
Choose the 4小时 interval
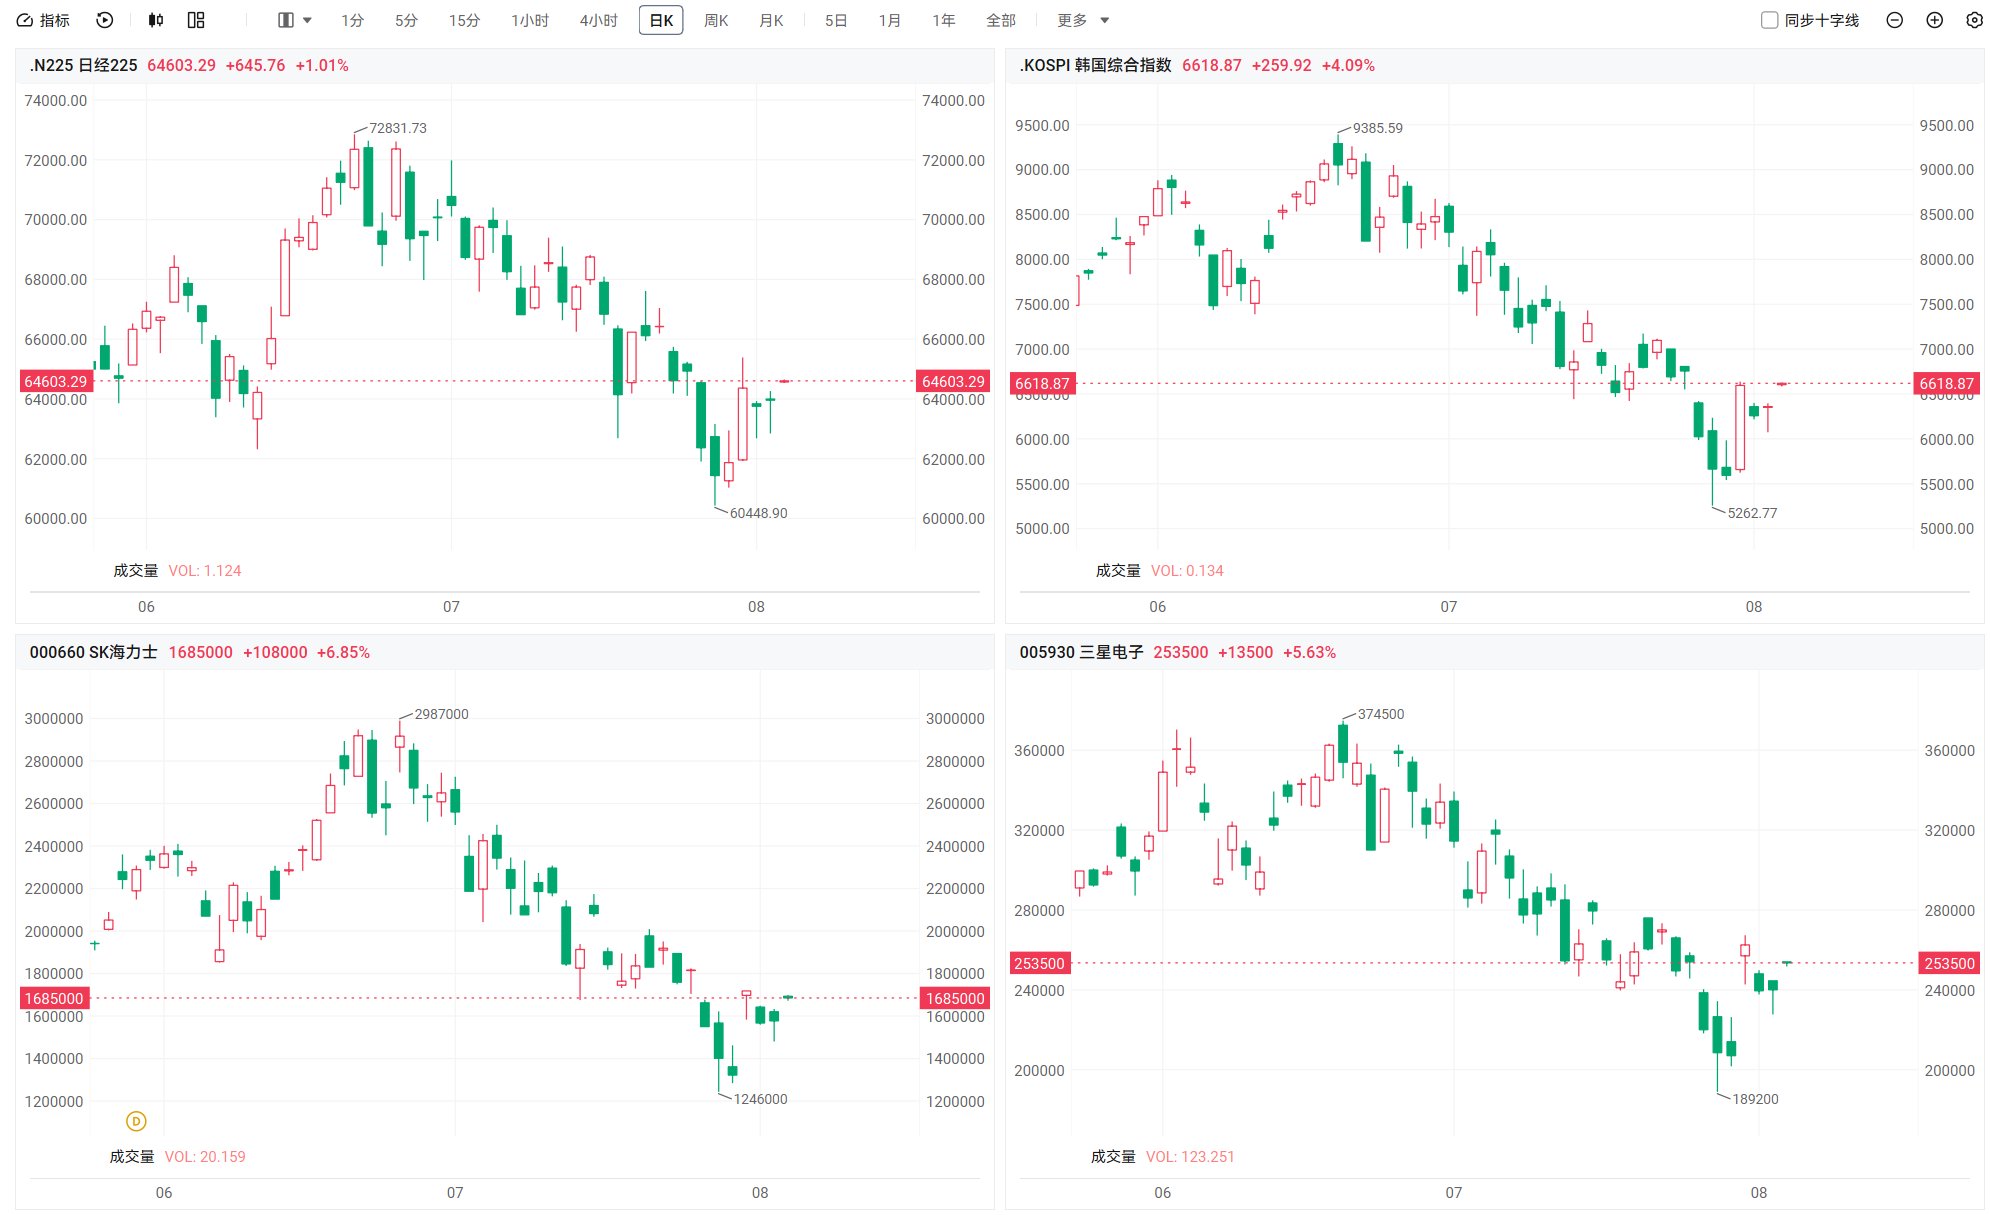[599, 20]
